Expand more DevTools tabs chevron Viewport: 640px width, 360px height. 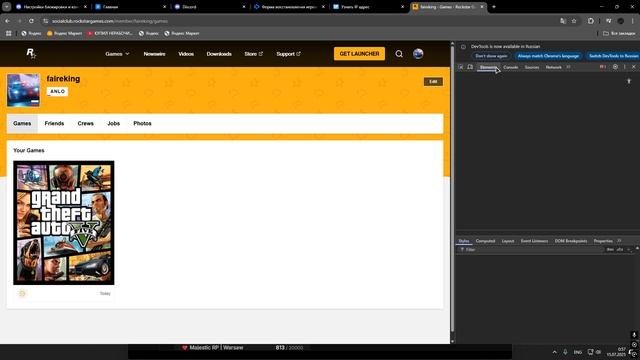pyautogui.click(x=568, y=67)
